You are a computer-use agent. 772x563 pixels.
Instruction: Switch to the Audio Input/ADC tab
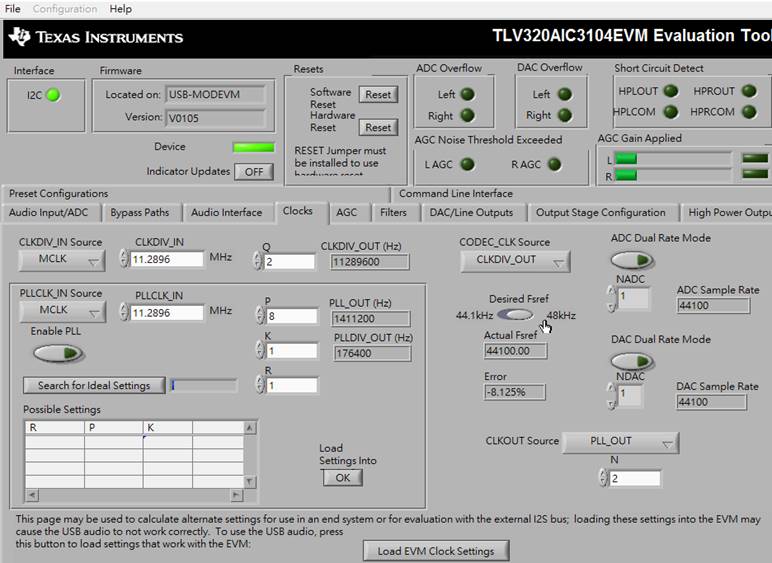pos(49,213)
